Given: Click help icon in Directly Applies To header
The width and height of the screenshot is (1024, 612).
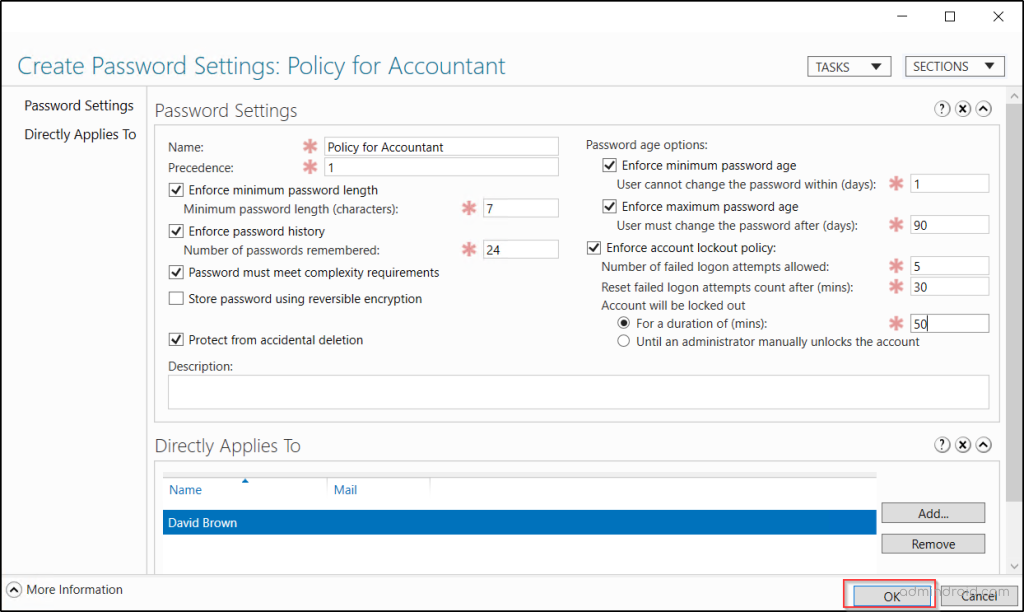Looking at the screenshot, I should coord(942,445).
